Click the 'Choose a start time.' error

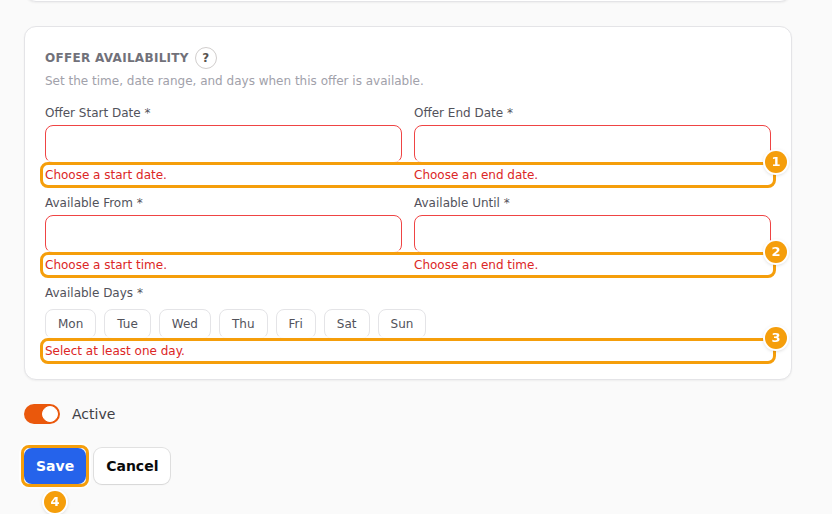106,265
